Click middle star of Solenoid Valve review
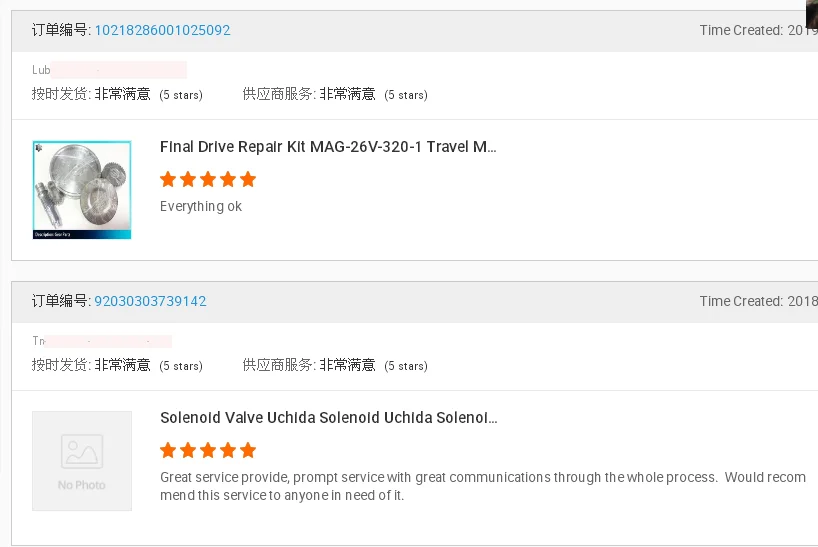The height and width of the screenshot is (547, 818). [208, 450]
